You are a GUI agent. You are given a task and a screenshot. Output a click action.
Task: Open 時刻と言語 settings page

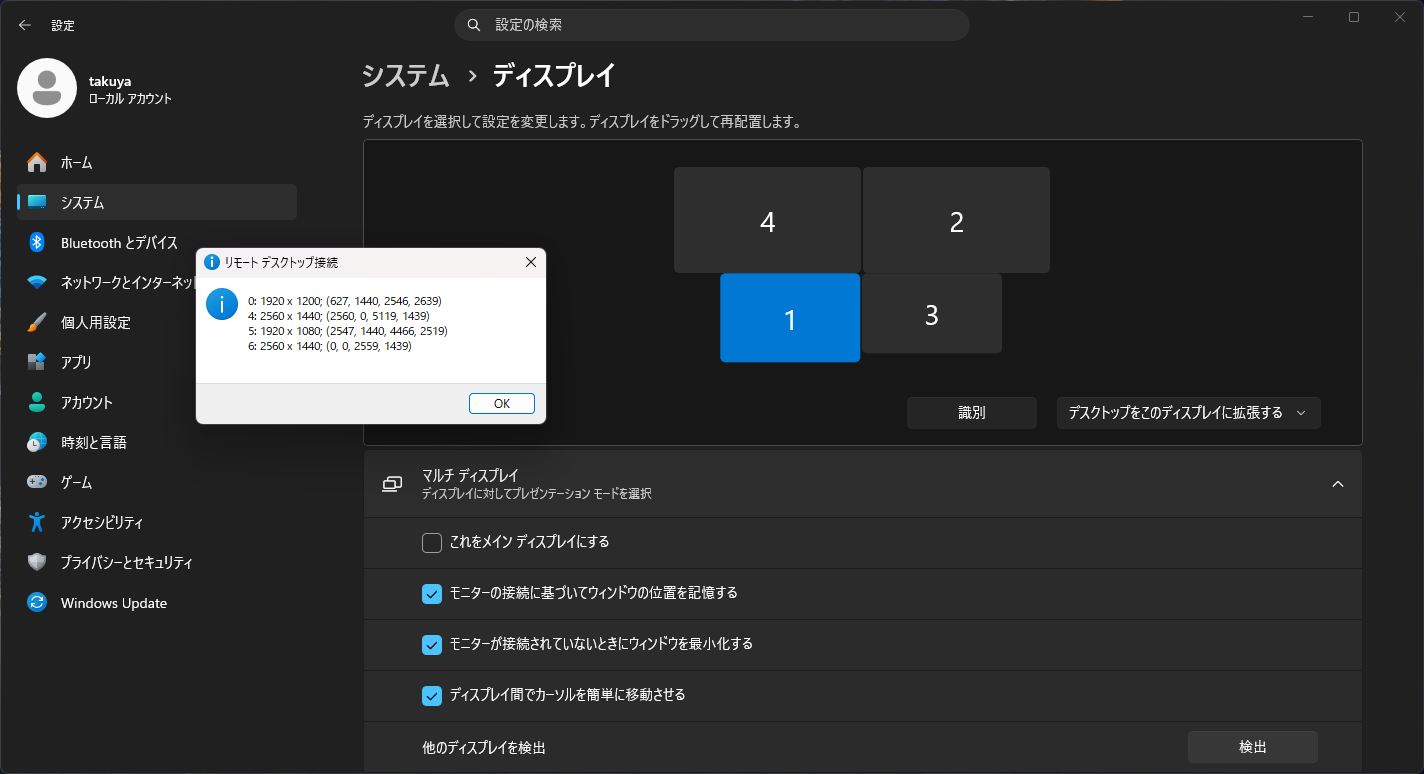[157, 442]
